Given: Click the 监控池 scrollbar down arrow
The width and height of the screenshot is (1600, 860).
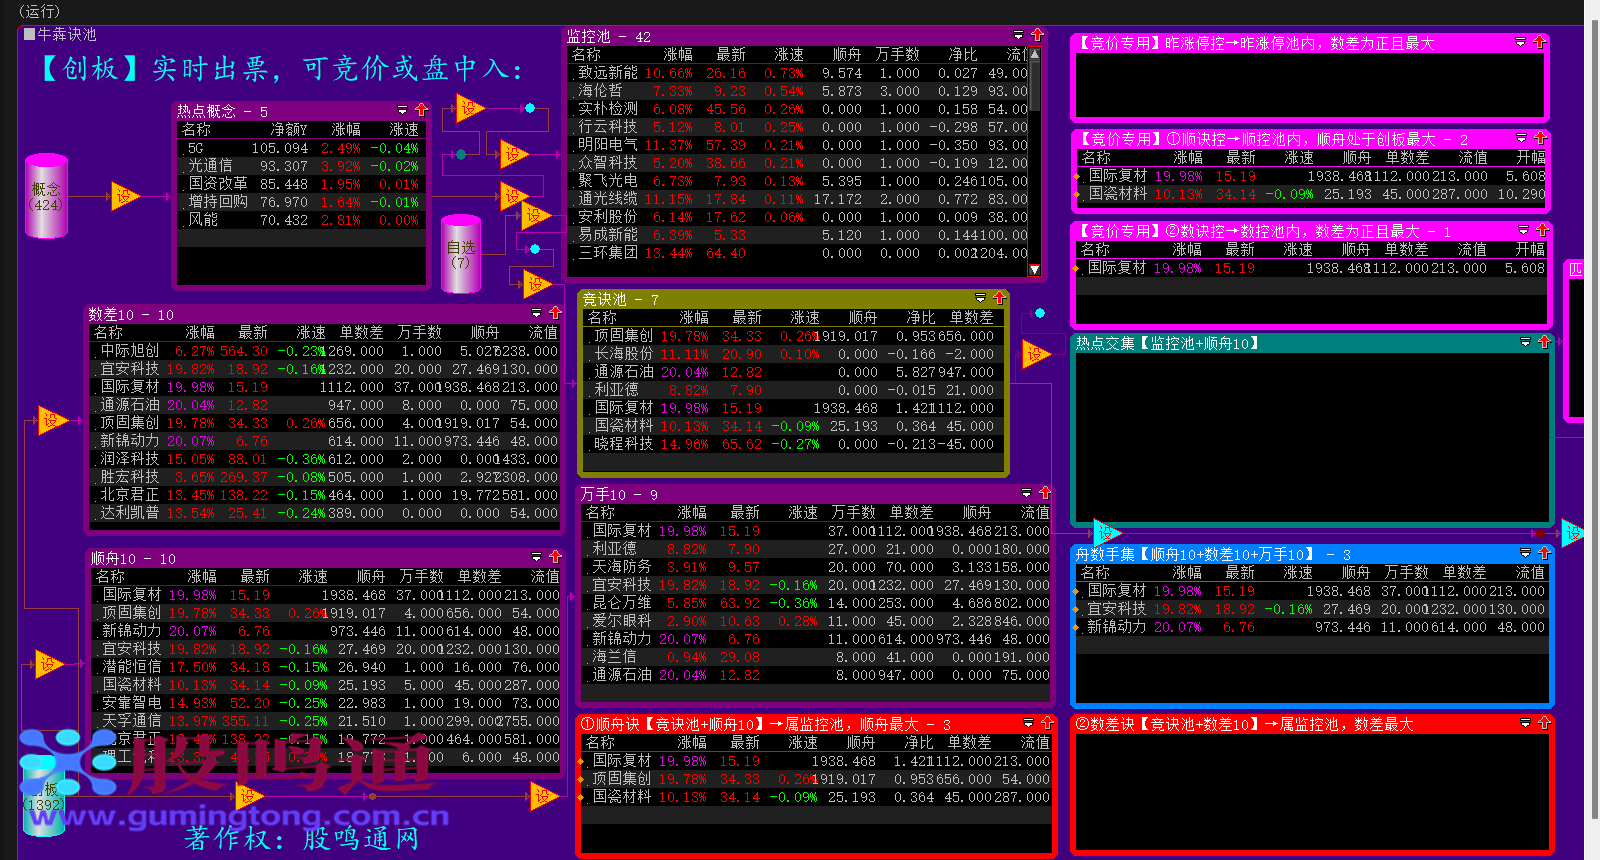Looking at the screenshot, I should (x=1034, y=269).
